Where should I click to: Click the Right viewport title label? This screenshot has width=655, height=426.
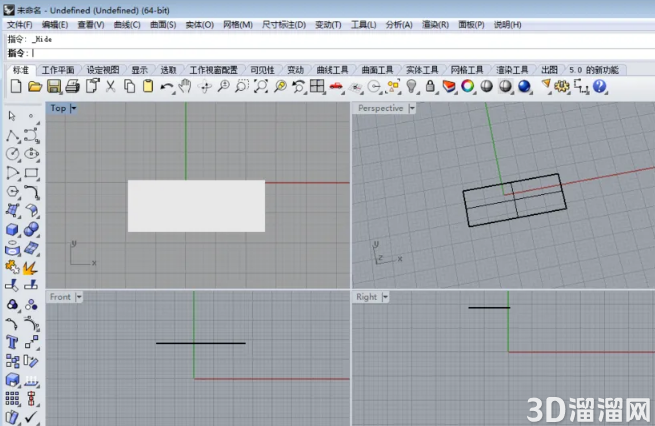[x=366, y=297]
